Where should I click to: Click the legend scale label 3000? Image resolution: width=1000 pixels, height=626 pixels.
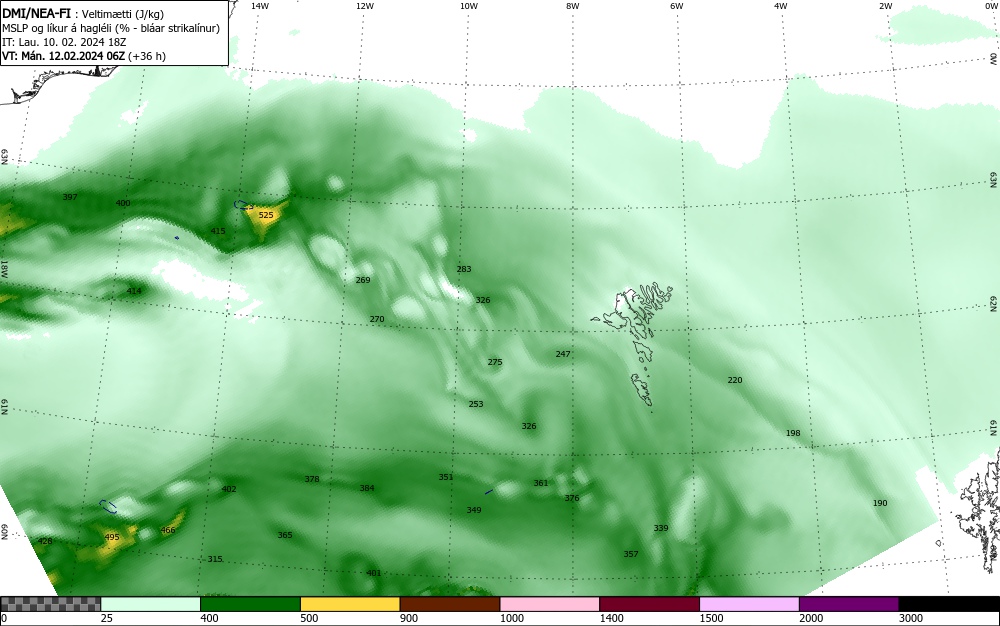pyautogui.click(x=911, y=618)
